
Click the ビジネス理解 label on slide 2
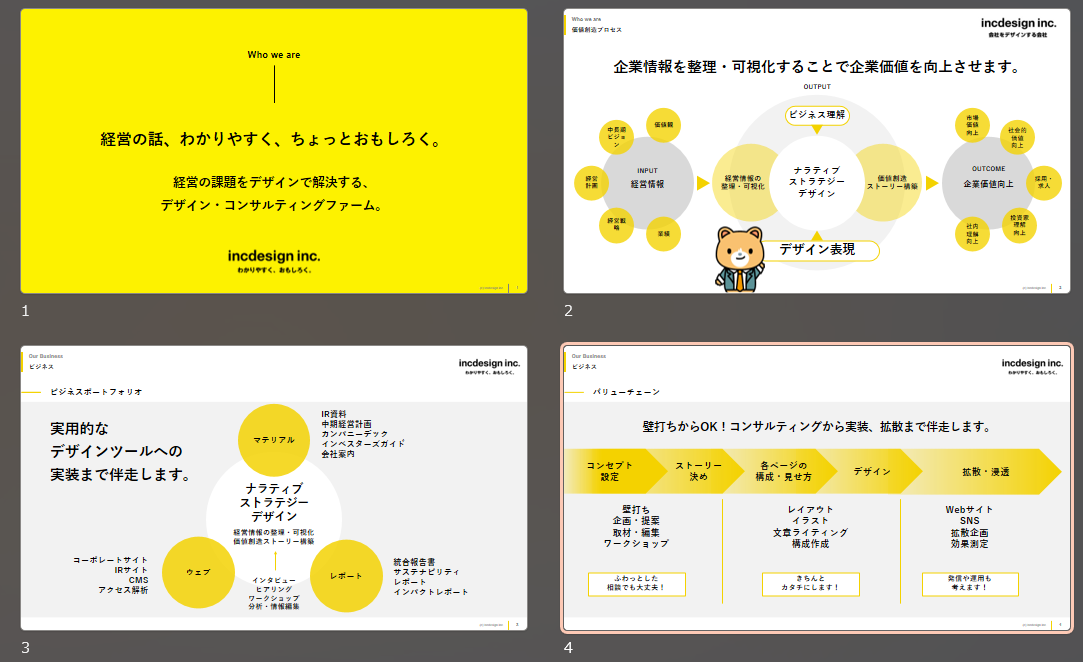click(817, 115)
